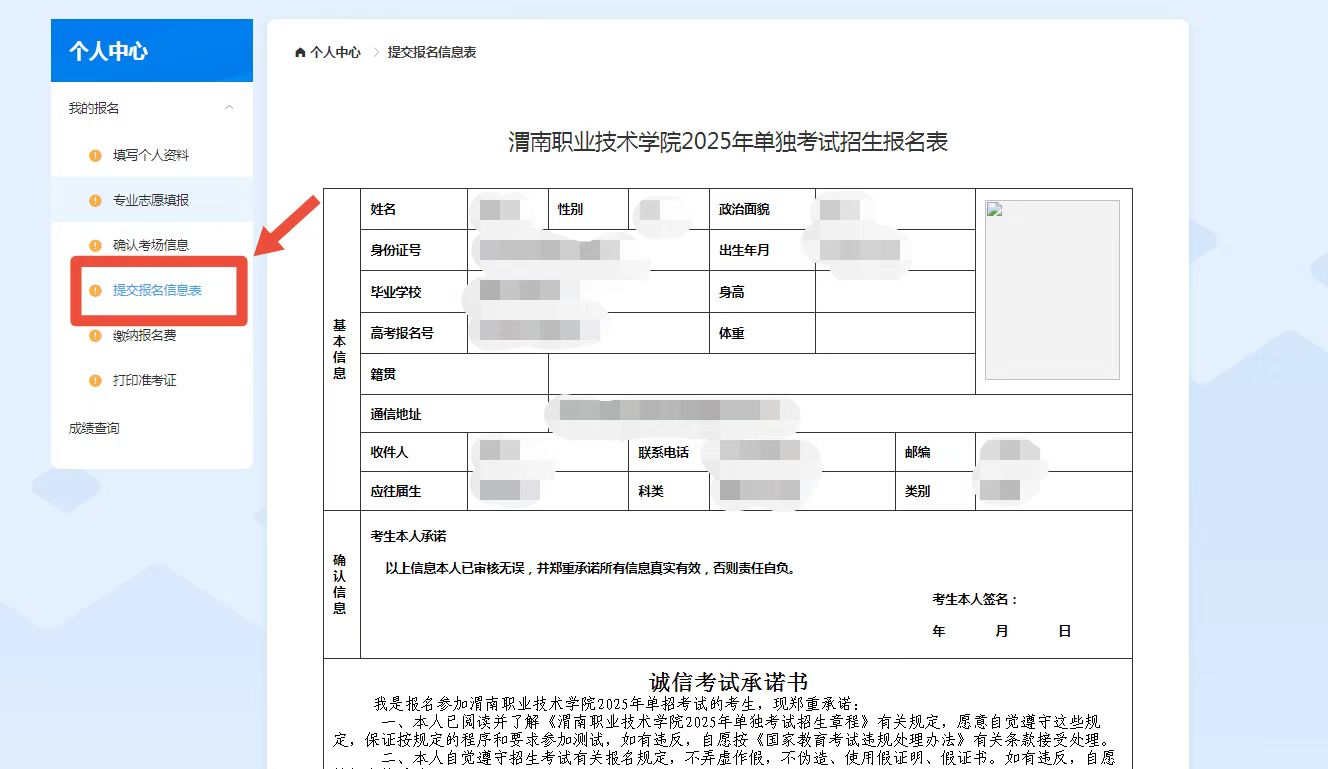Go to the 缴纳报名费 step label
Viewport: 1328px width, 769px height.
point(145,336)
